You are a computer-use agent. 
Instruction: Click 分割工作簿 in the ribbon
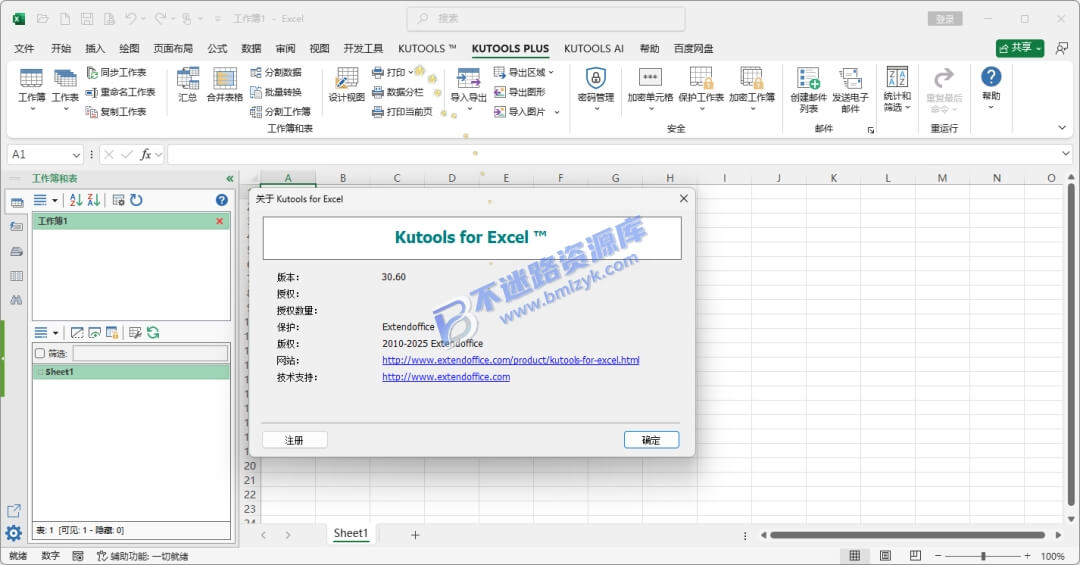click(x=280, y=112)
